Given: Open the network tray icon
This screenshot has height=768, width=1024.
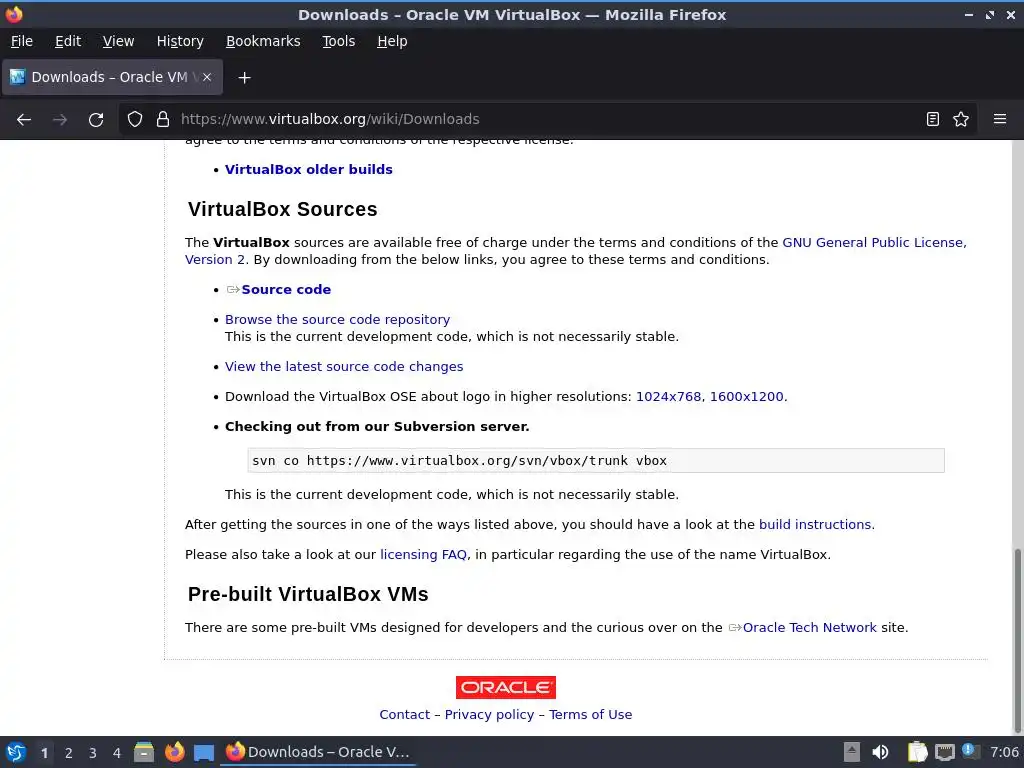Looking at the screenshot, I should pyautogui.click(x=944, y=752).
